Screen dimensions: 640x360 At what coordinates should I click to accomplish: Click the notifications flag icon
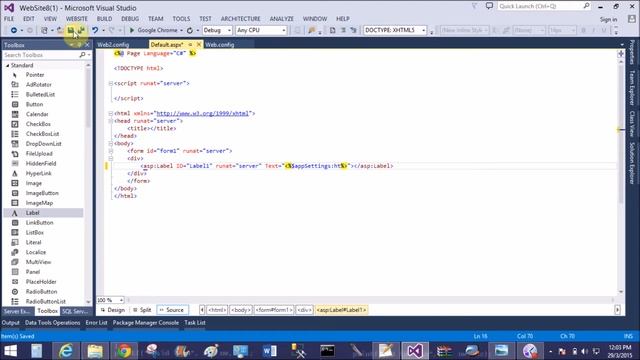tap(474, 6)
